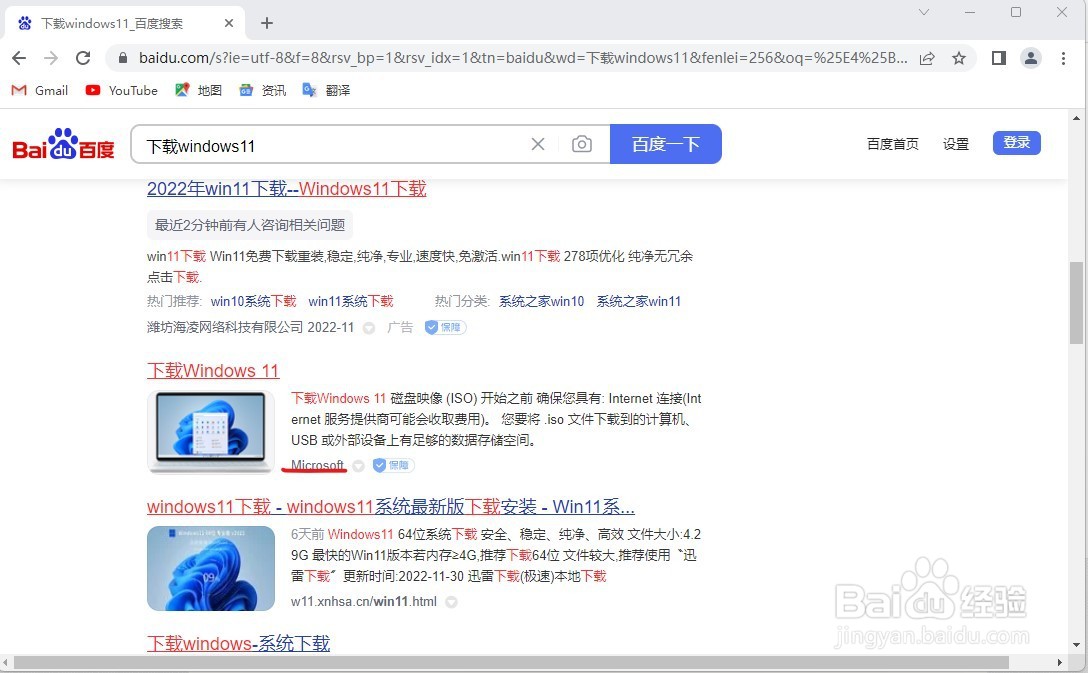The image size is (1088, 673).
Task: Click the browser address bar URL
Action: pos(523,58)
